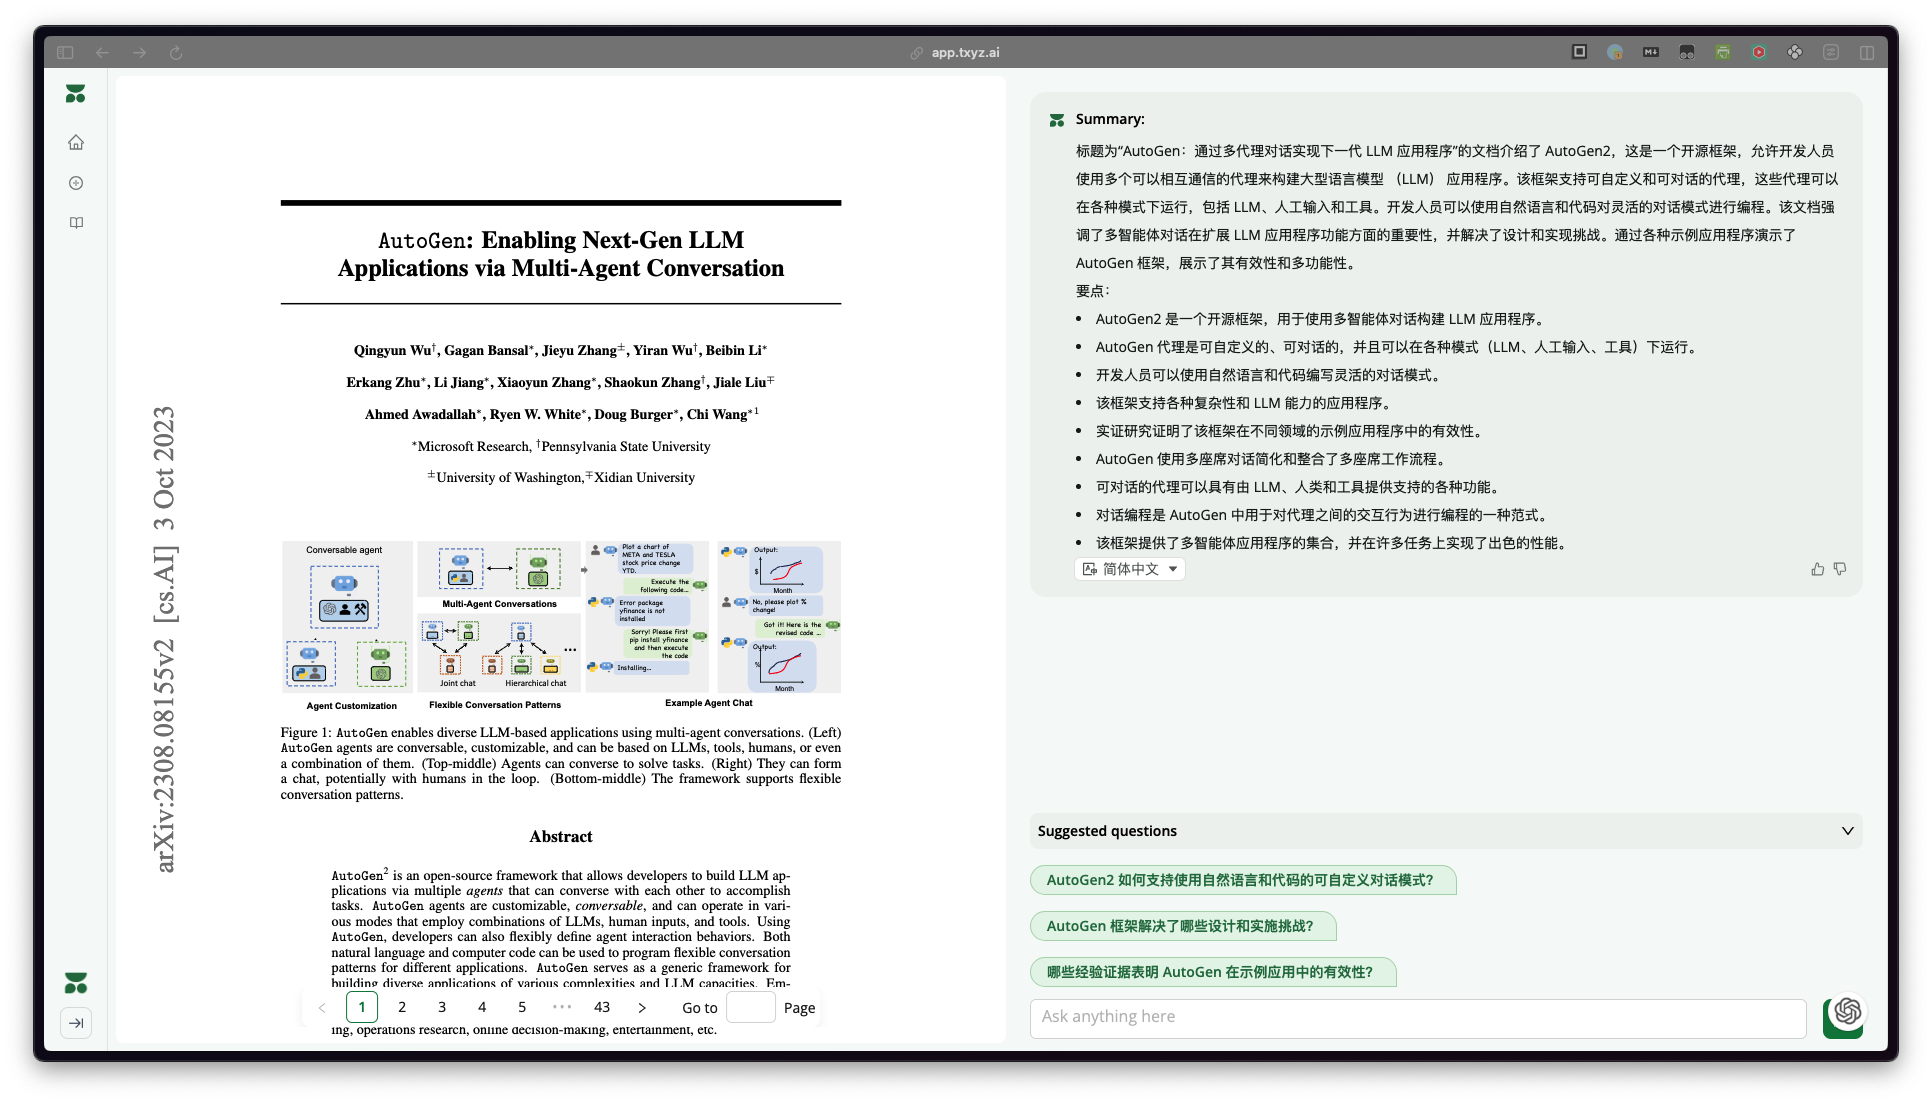
Task: Click the home icon in left sidebar
Action: pos(76,142)
